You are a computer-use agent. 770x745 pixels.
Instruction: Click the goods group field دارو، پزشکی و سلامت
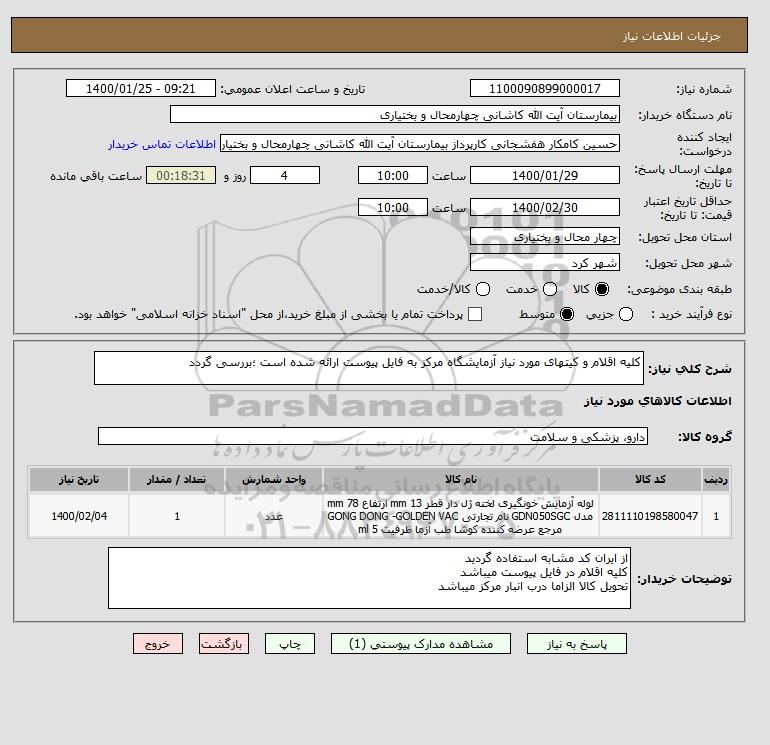[x=373, y=436]
